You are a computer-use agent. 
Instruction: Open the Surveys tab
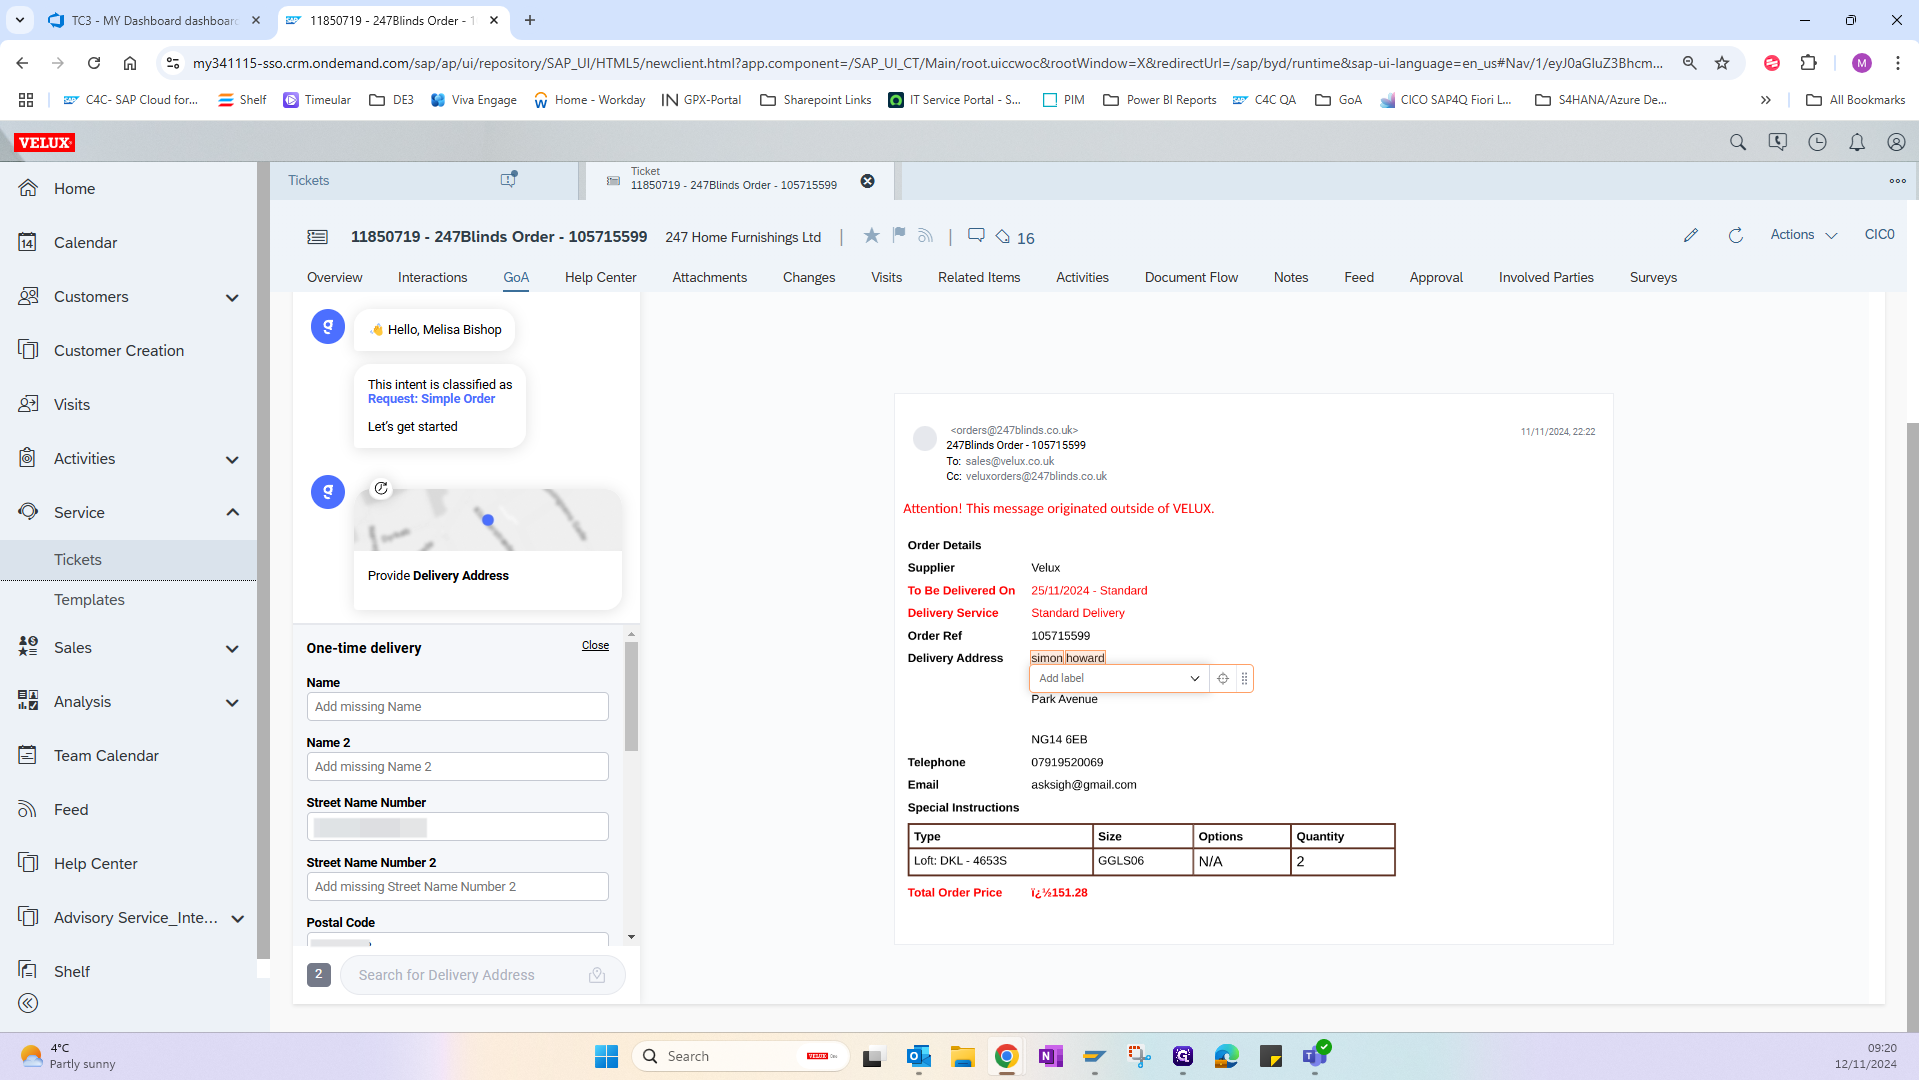click(x=1653, y=277)
